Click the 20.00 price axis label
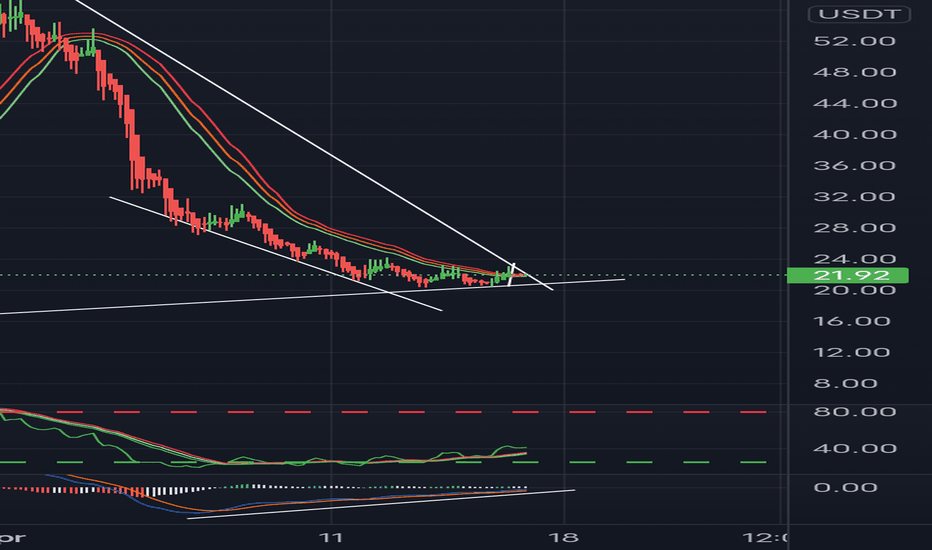Screen dimensions: 932x550 854,290
